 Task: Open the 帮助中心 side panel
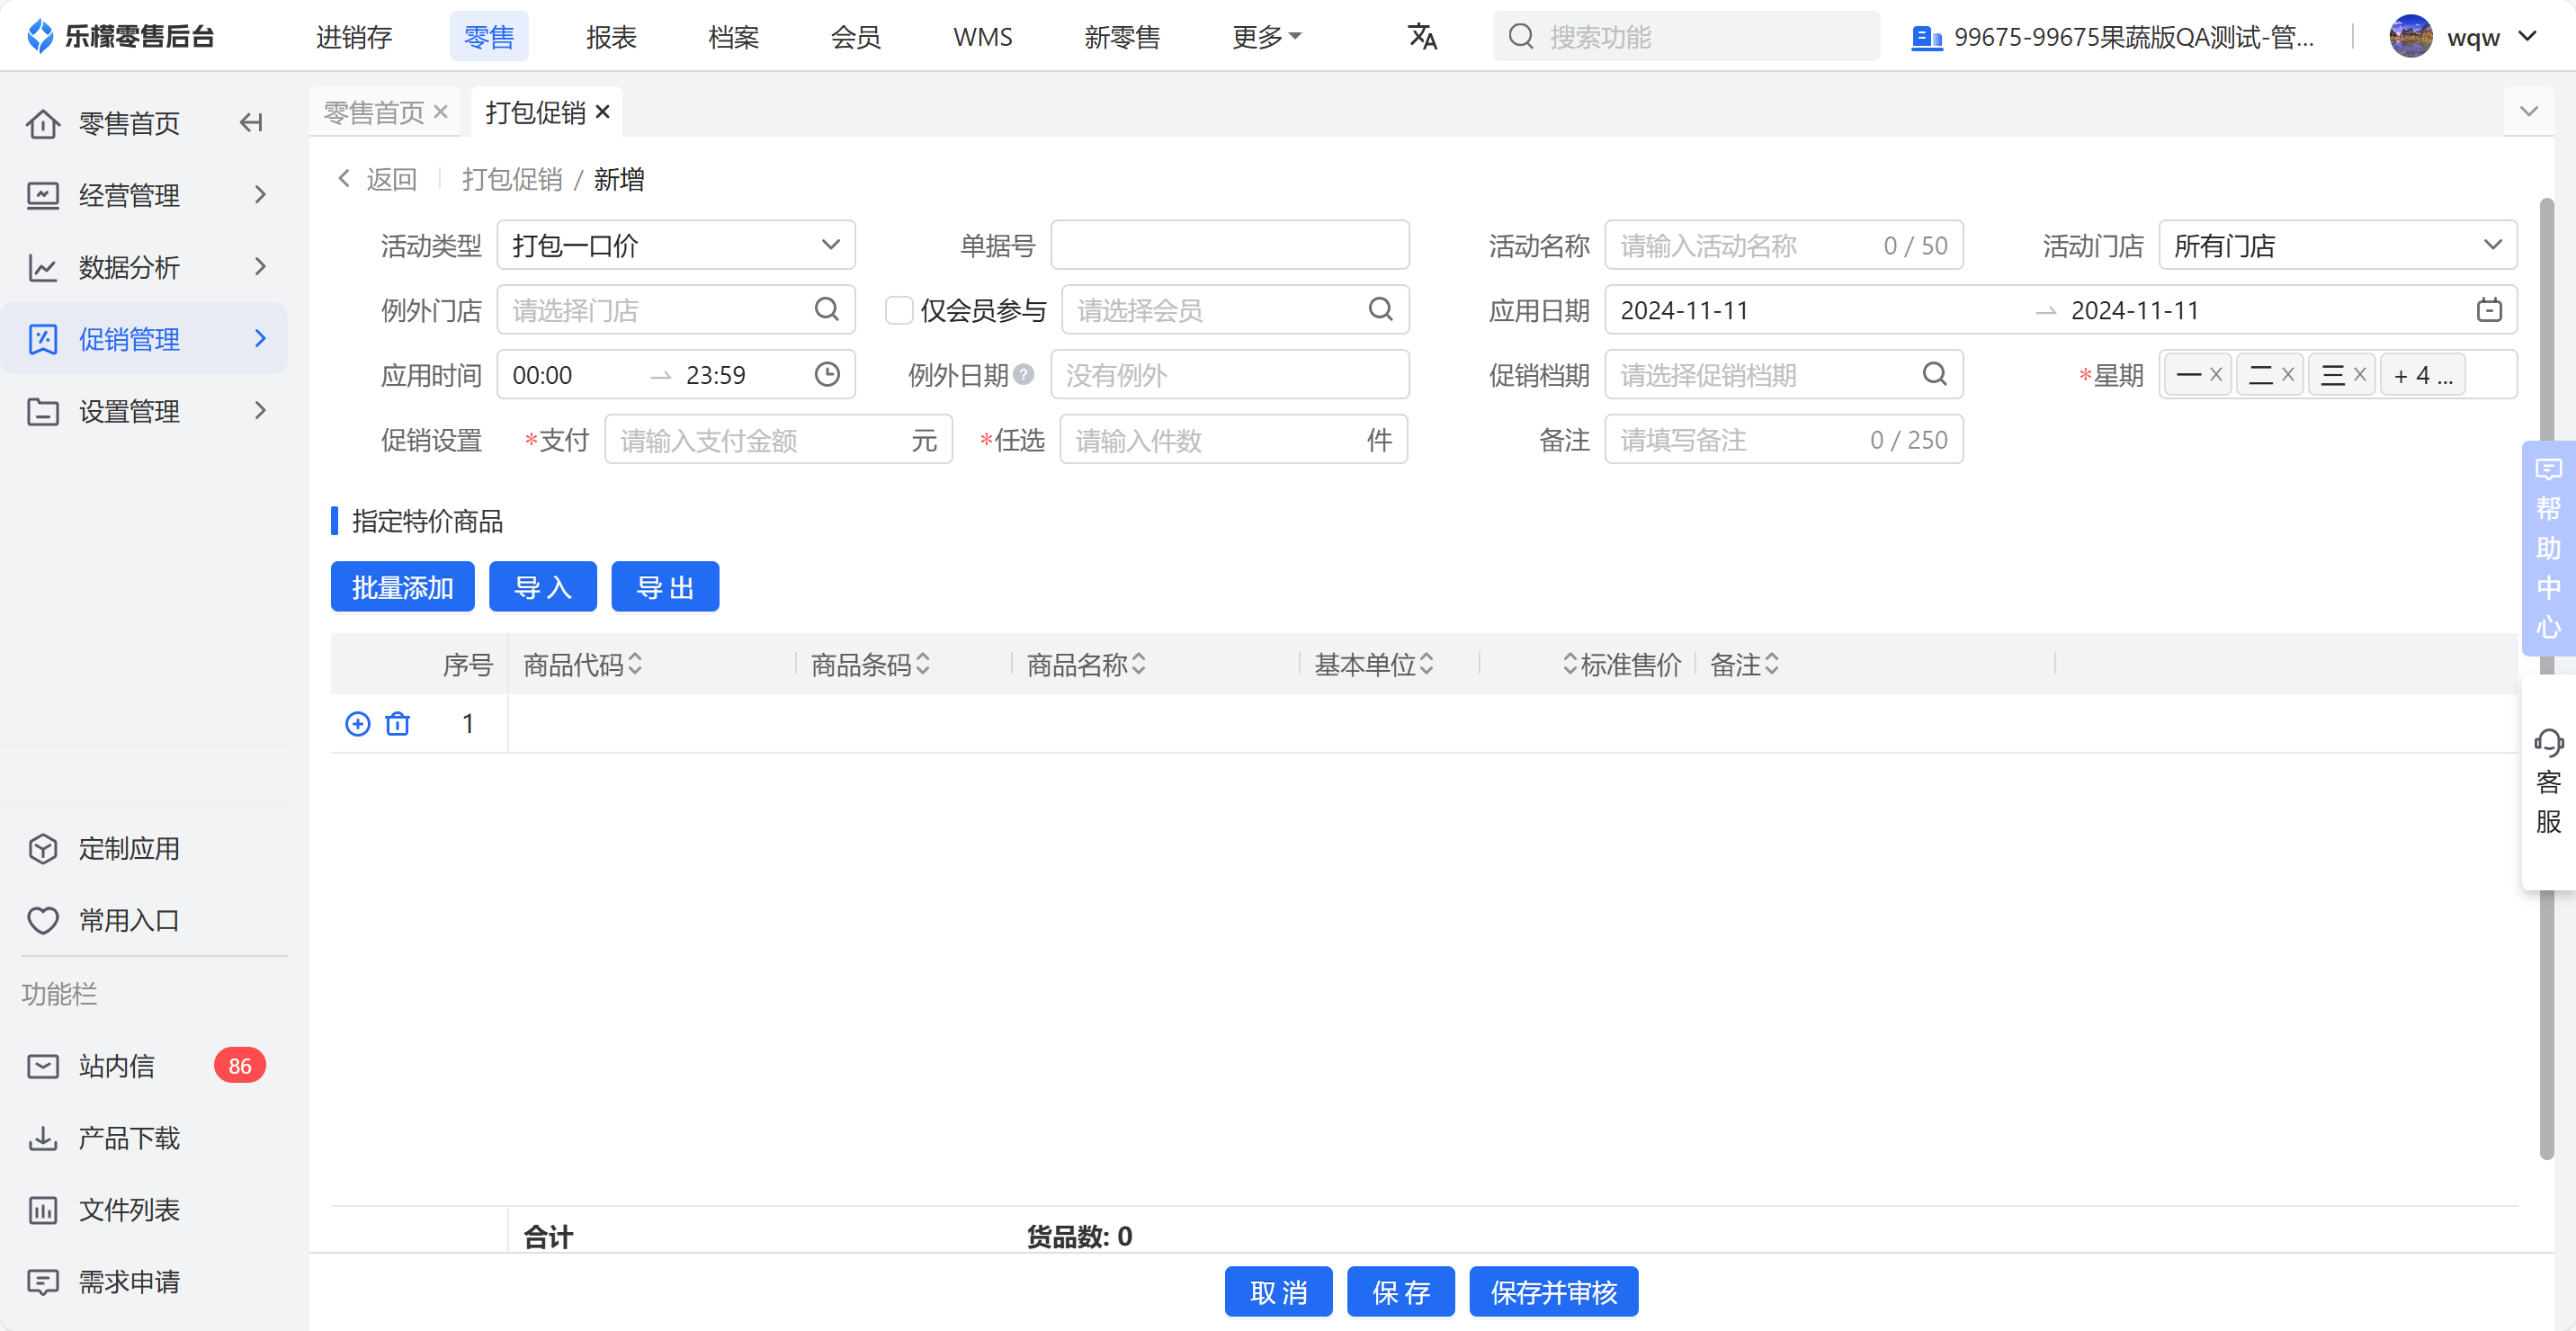click(2548, 548)
